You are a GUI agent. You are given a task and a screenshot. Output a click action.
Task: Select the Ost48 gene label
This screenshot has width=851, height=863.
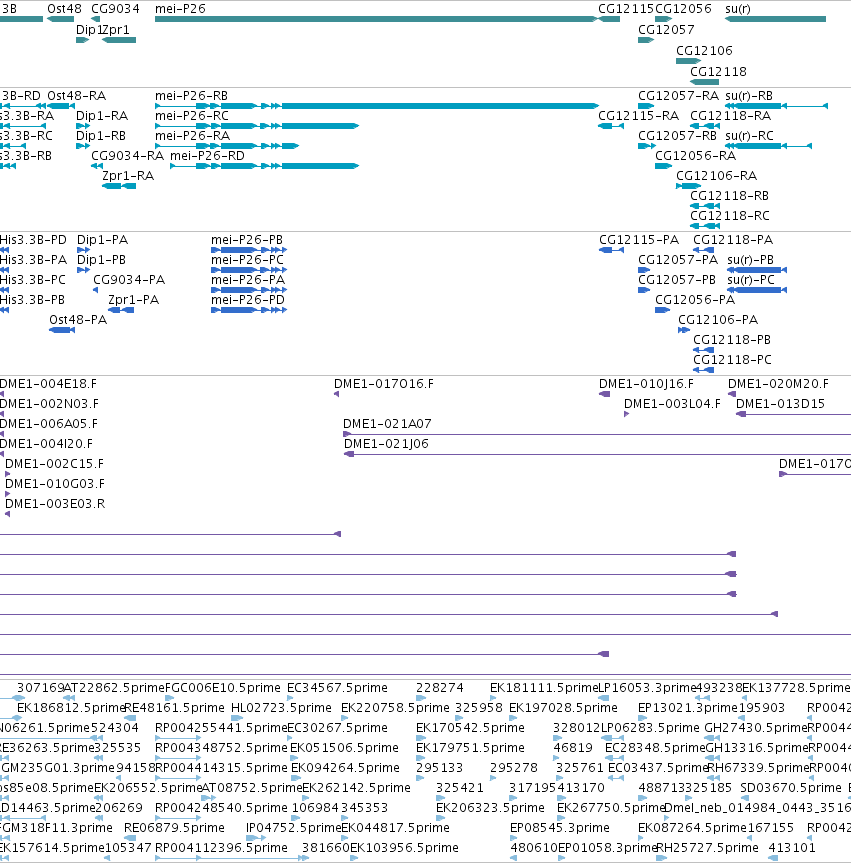pos(64,9)
